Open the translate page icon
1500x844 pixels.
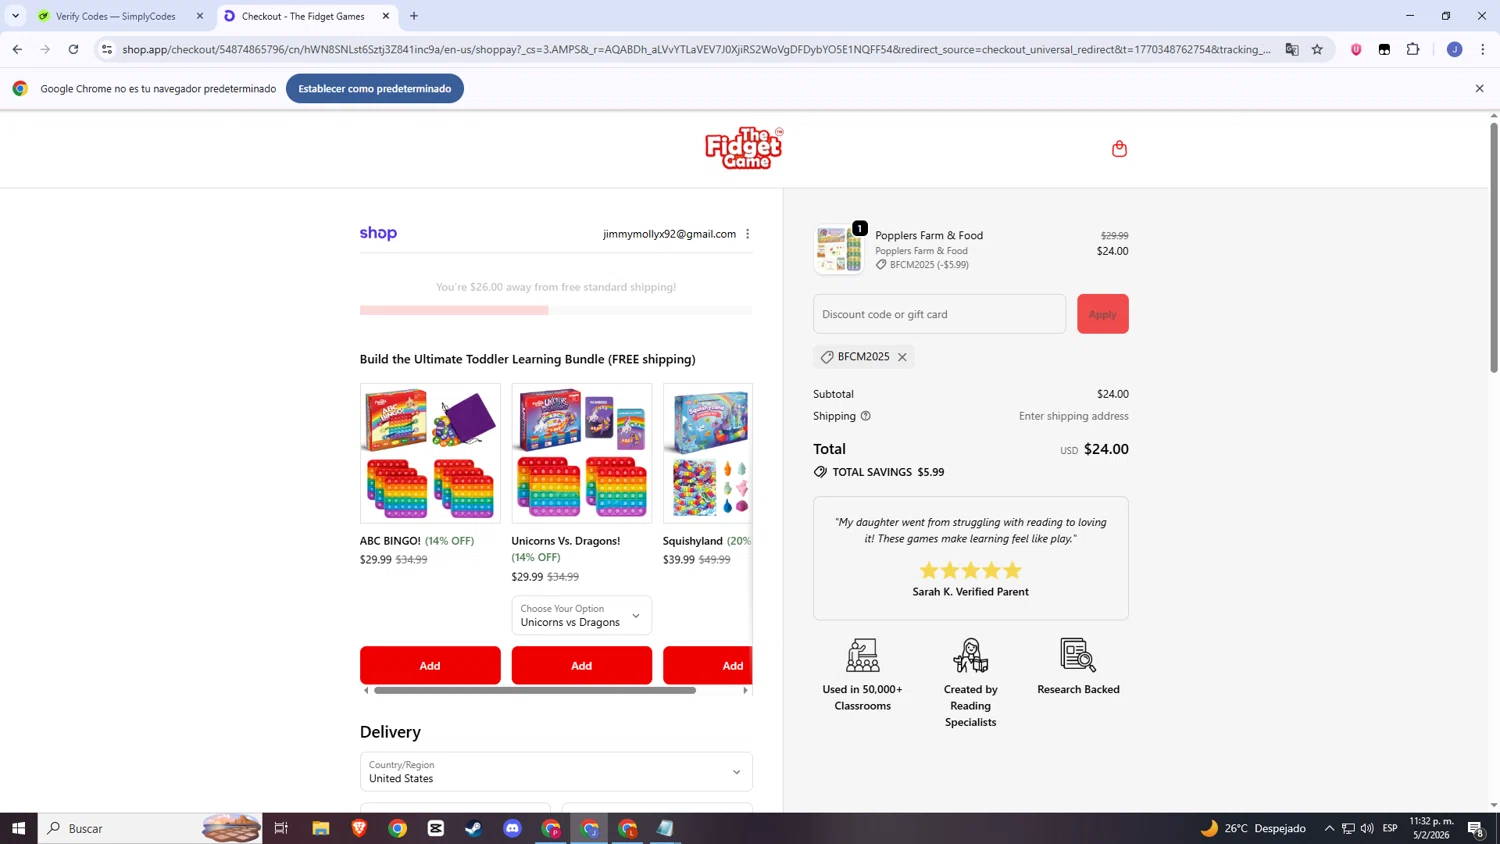(x=1292, y=49)
